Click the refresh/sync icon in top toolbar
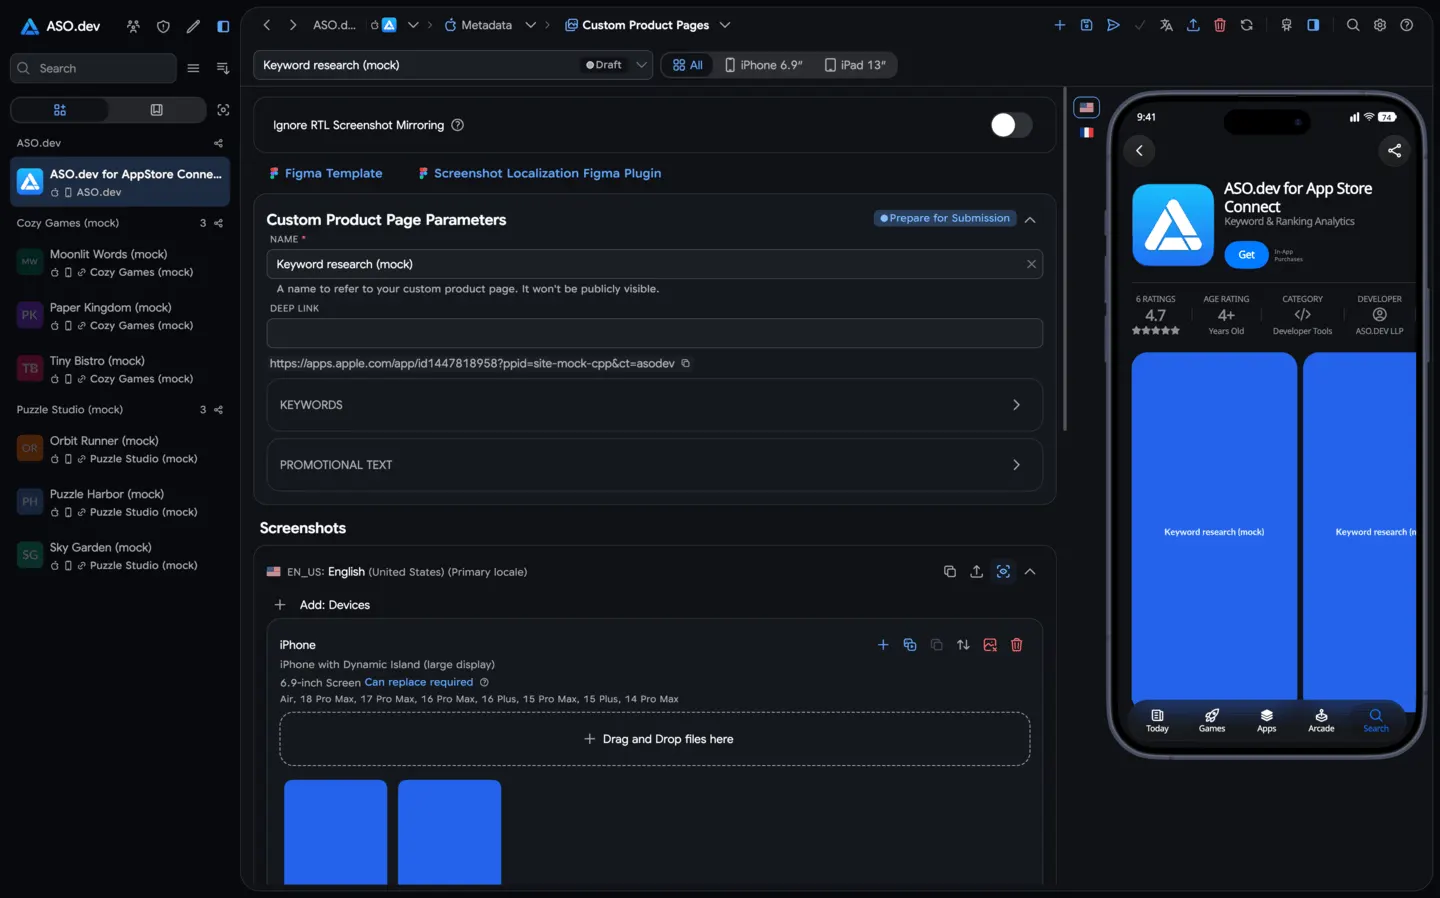 coord(1247,25)
